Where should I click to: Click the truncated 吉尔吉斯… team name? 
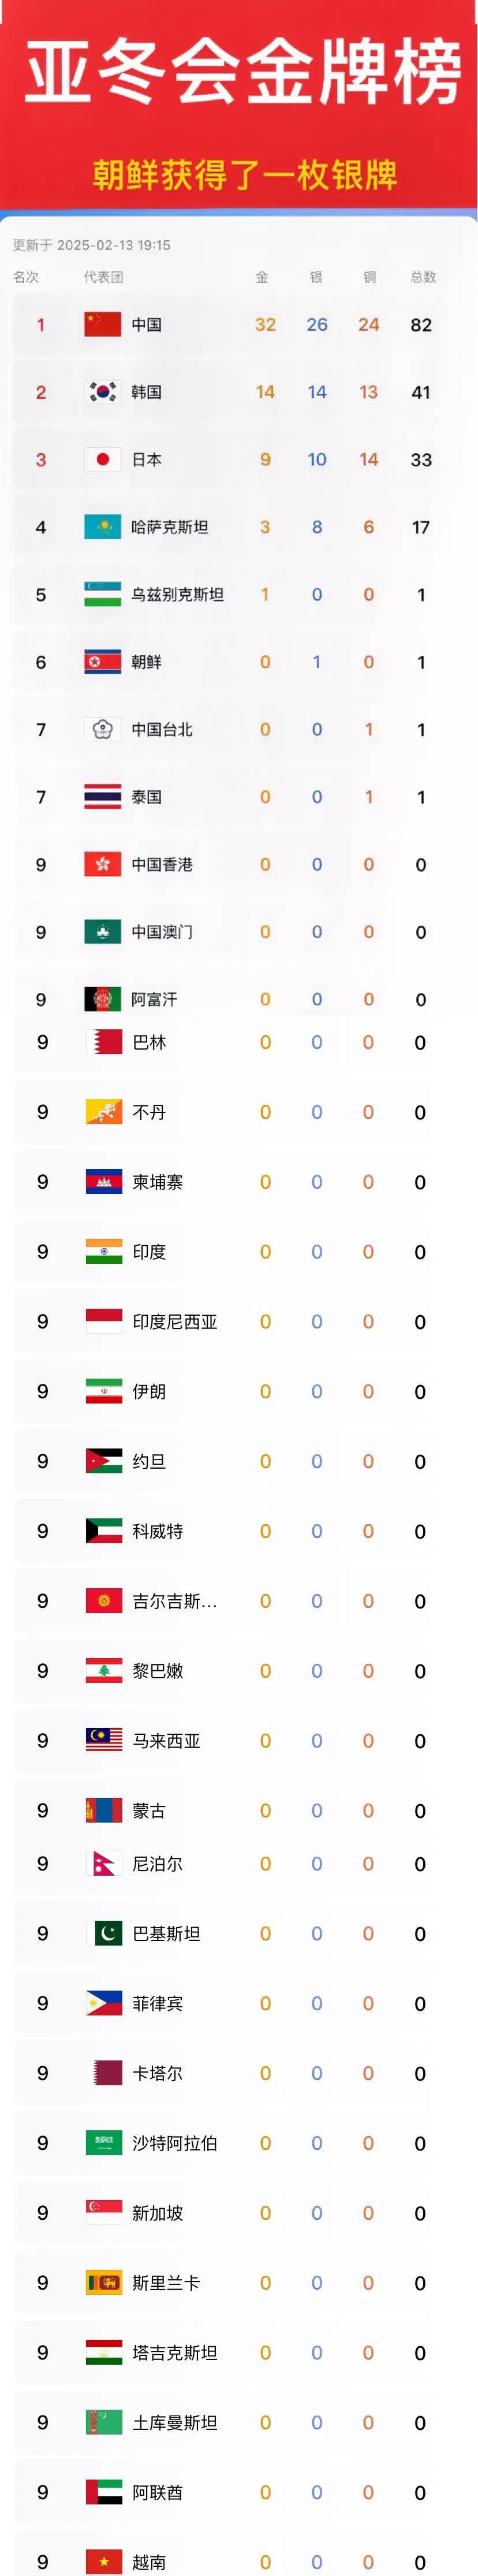(174, 1601)
